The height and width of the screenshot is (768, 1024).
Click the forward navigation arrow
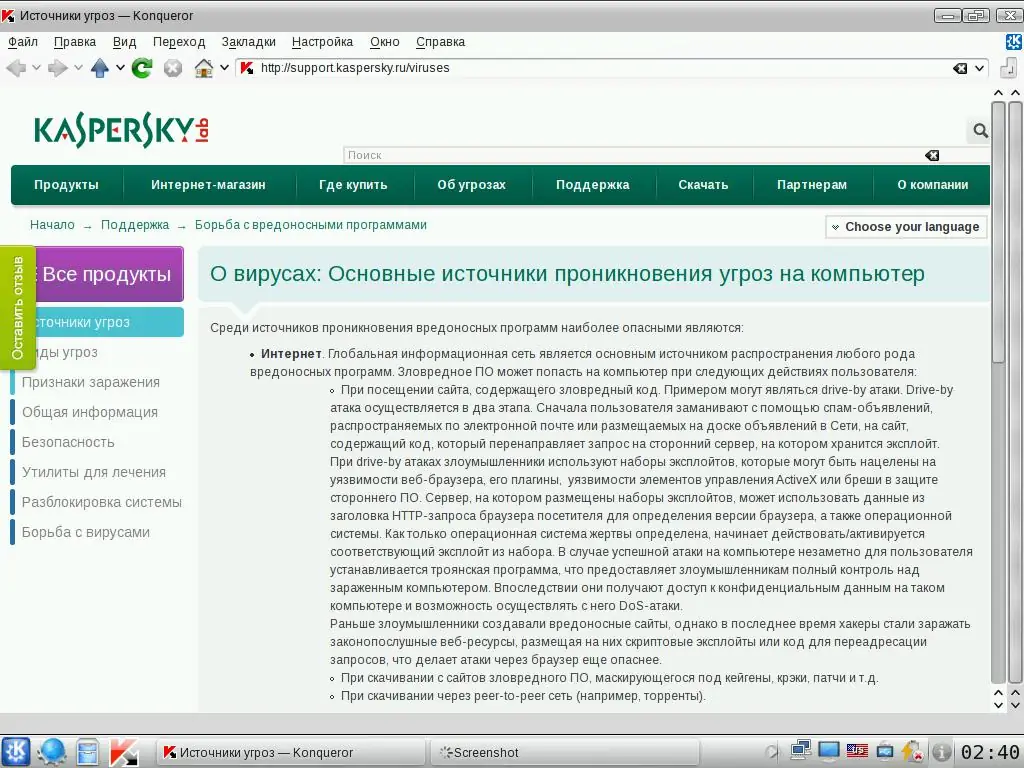(x=60, y=68)
